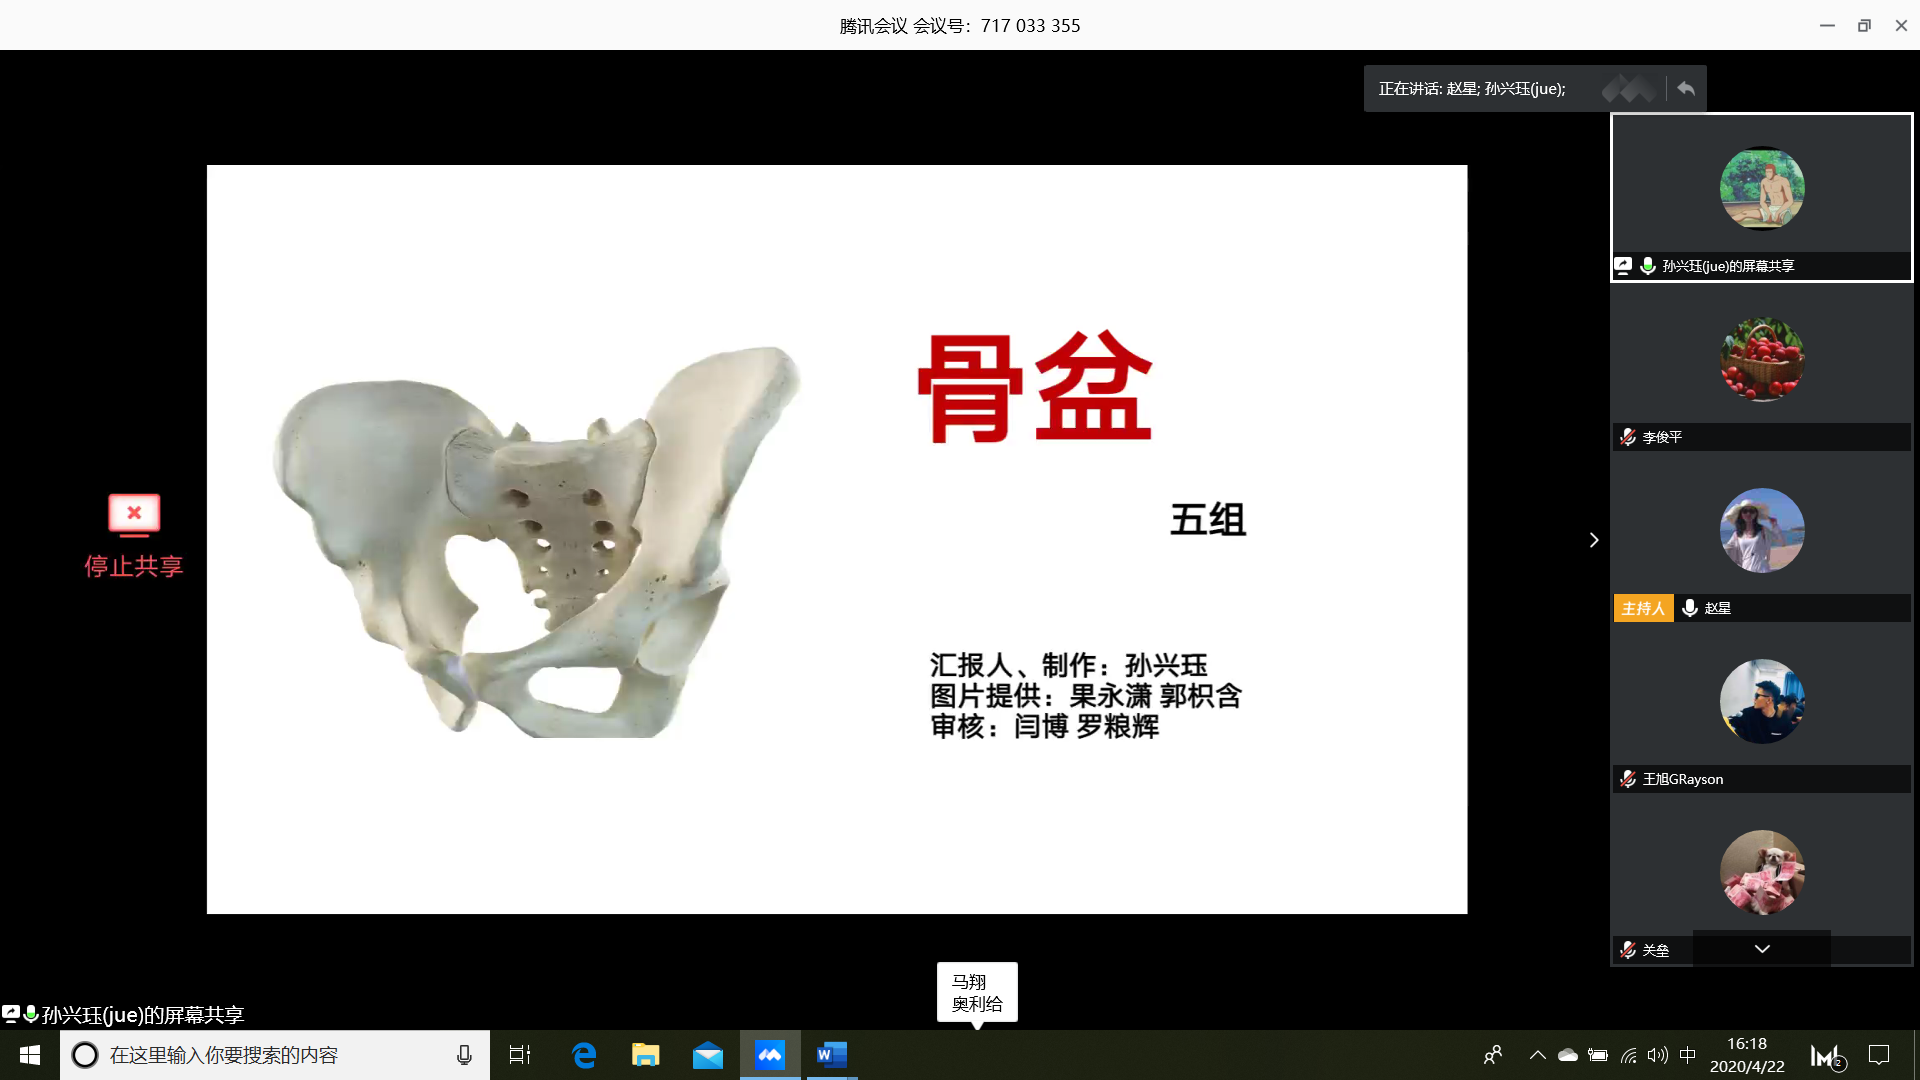This screenshot has height=1080, width=1920.
Task: Open the Windows Start menu
Action: tap(29, 1055)
